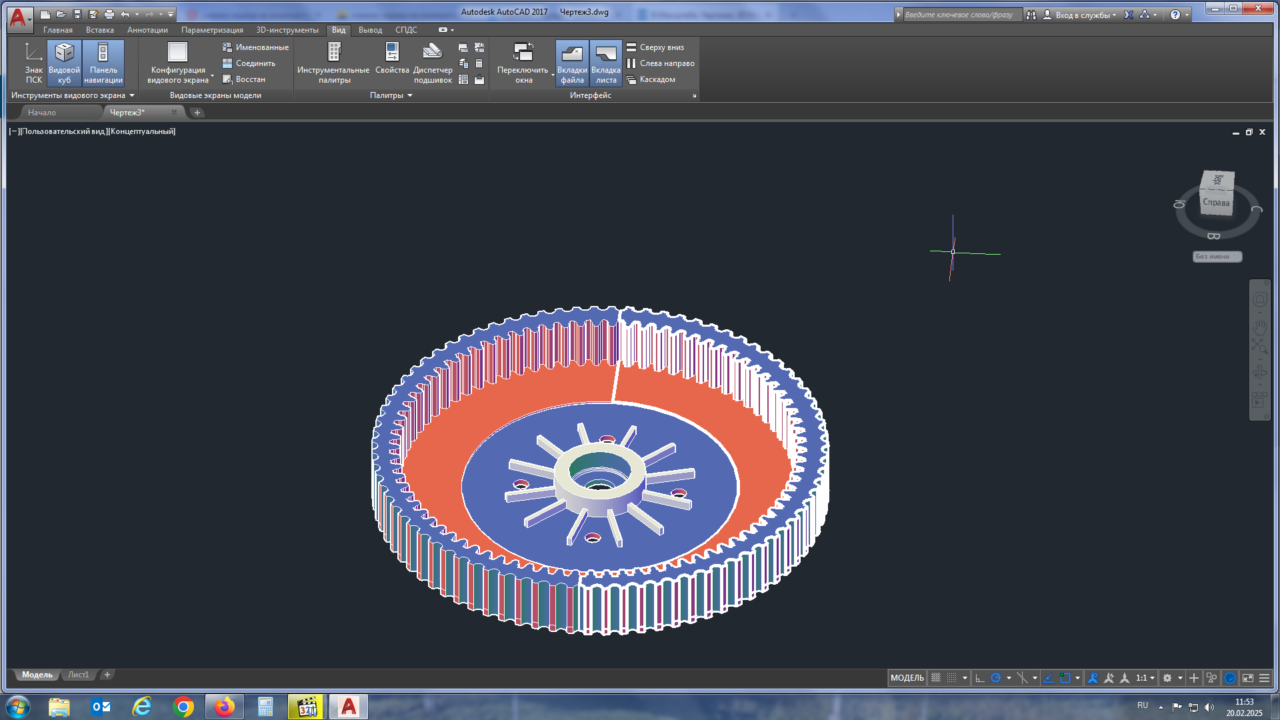Select Модель layout tab
The image size is (1280, 720).
[37, 675]
